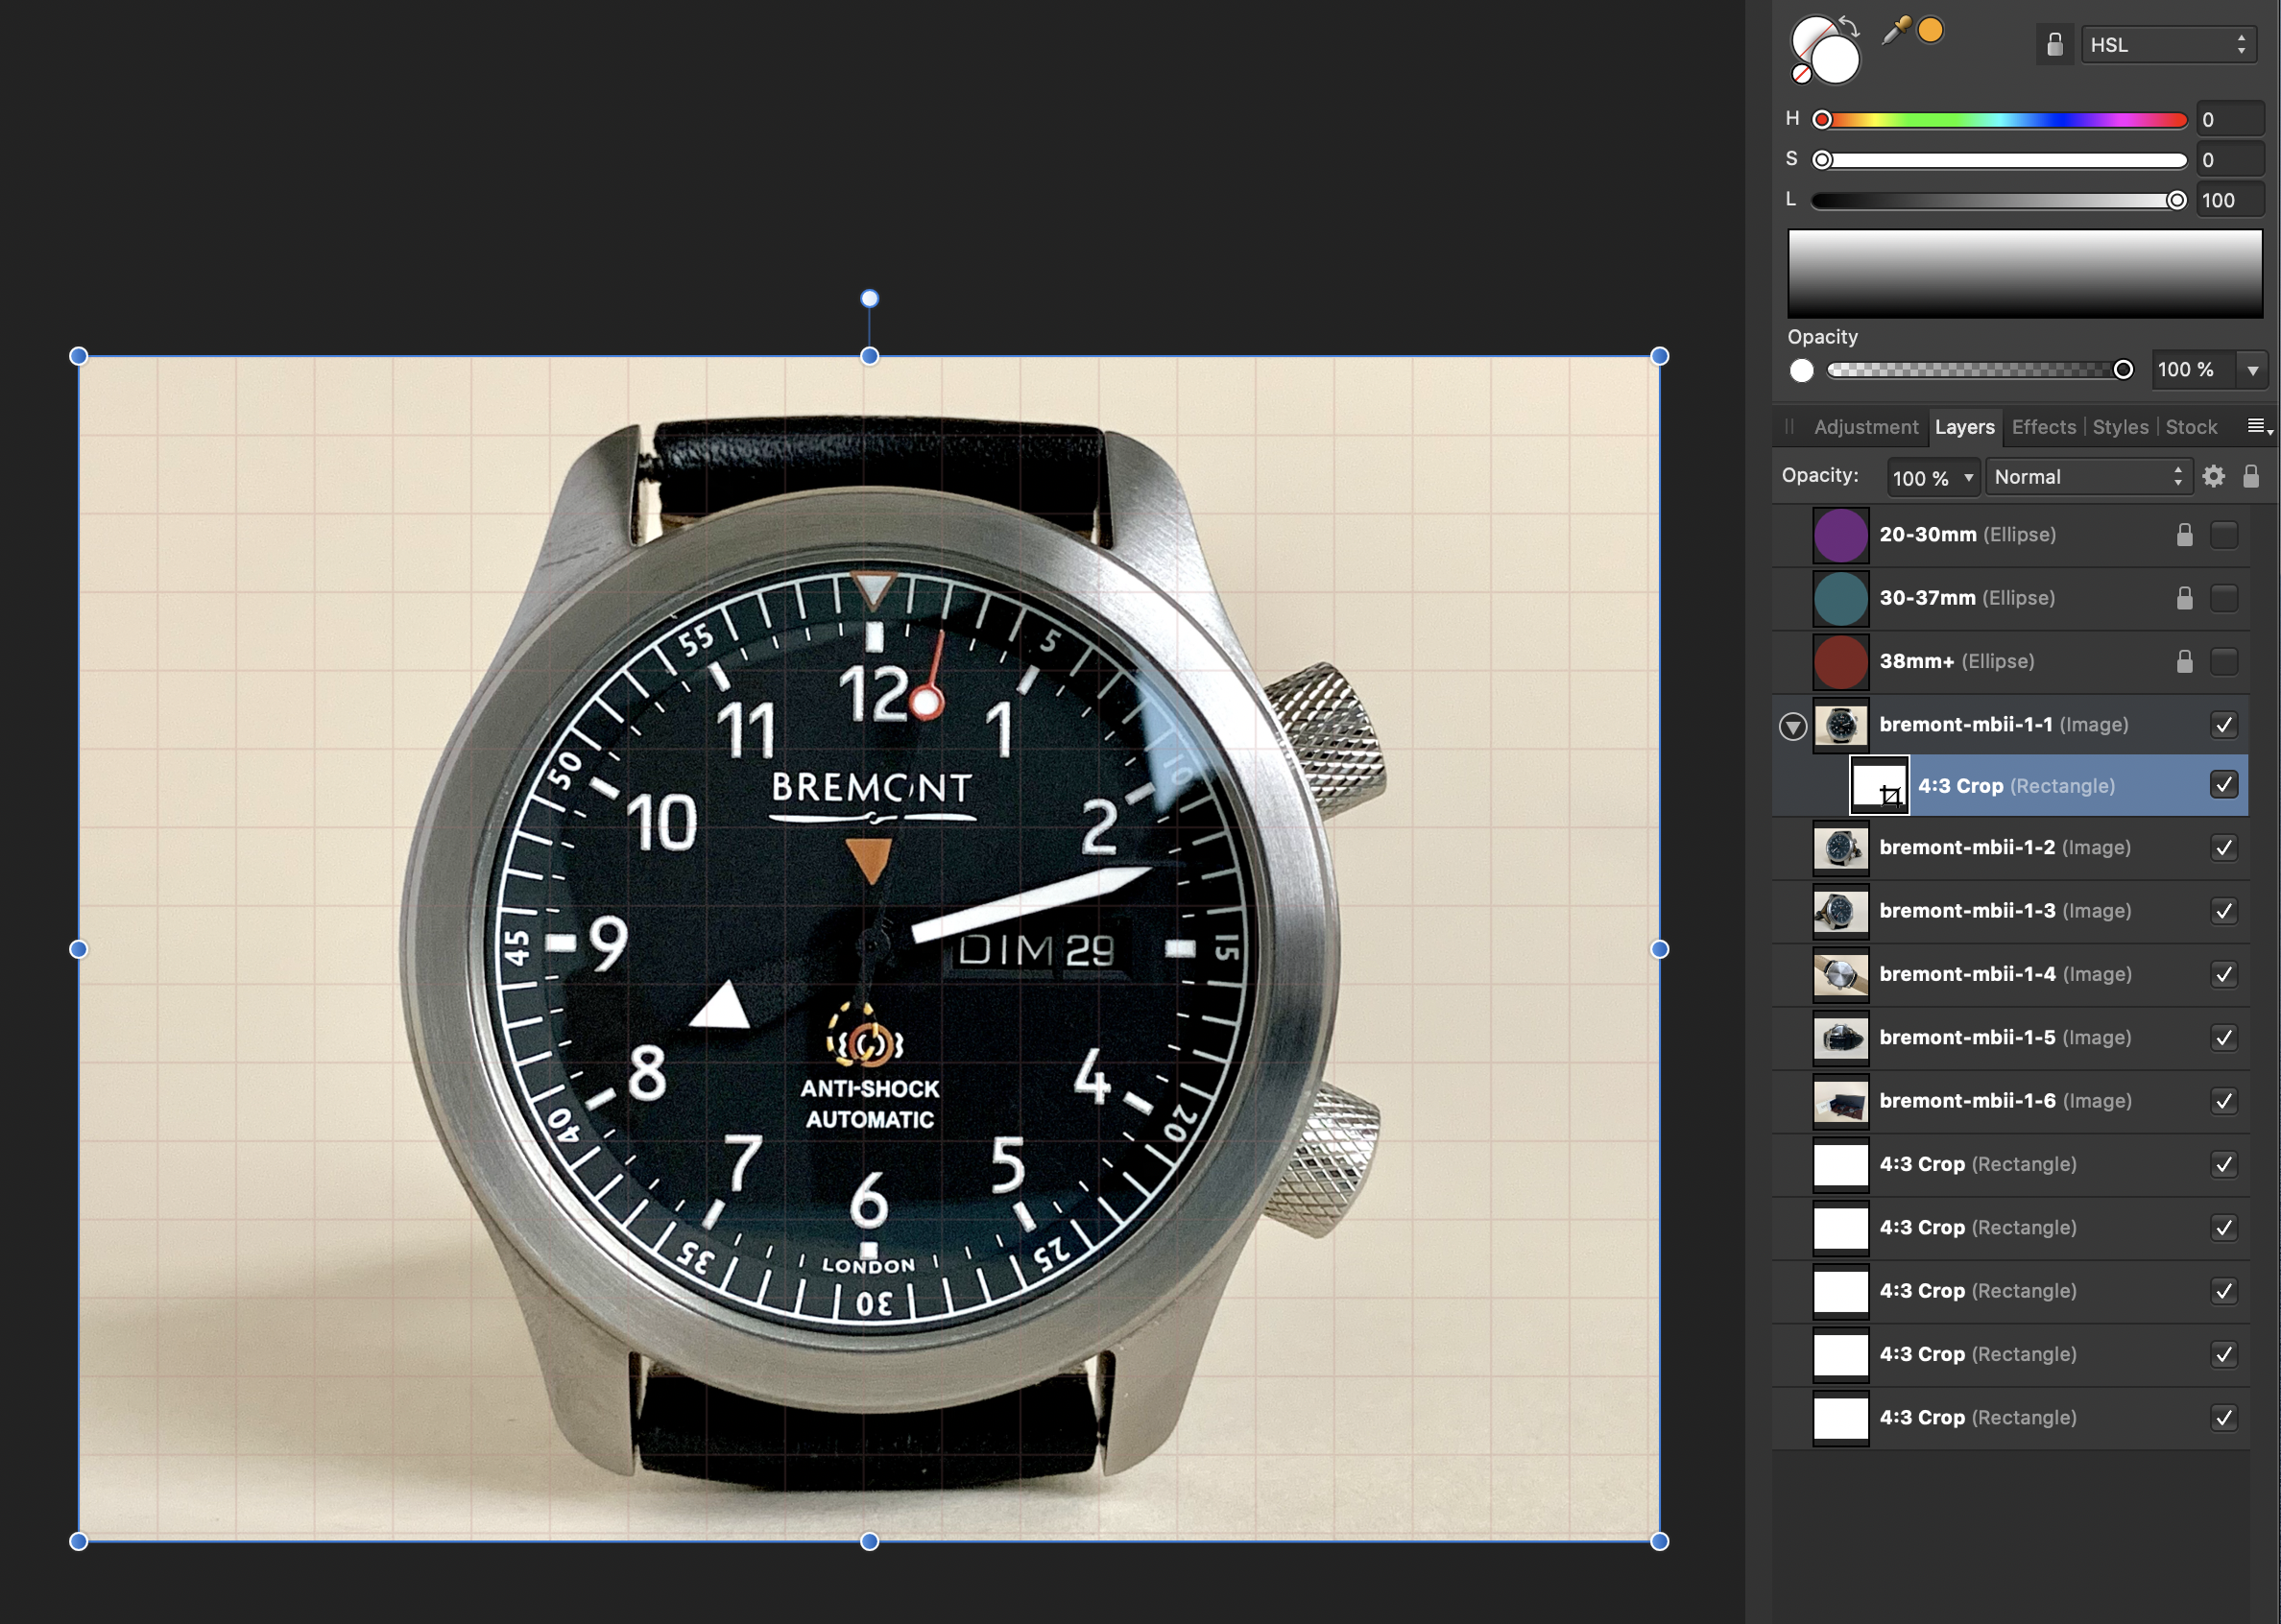2281x1624 pixels.
Task: Click the Saturation value field
Action: click(2230, 160)
